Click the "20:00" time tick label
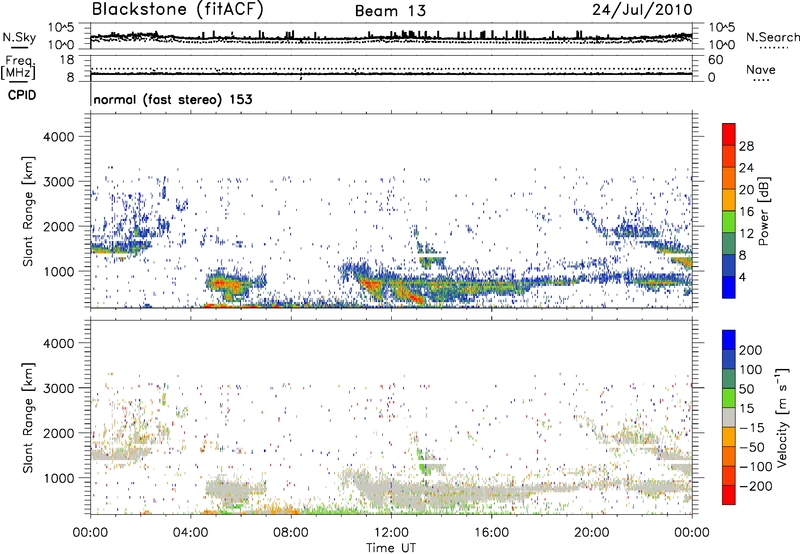Screen dimensions: 800x554 pyautogui.click(x=591, y=533)
